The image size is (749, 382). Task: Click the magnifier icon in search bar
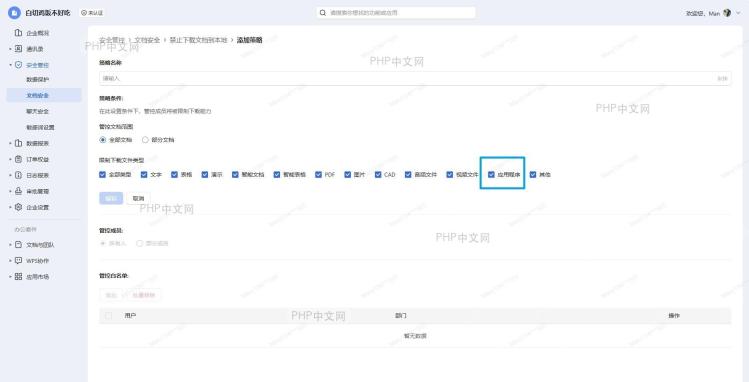tap(323, 12)
